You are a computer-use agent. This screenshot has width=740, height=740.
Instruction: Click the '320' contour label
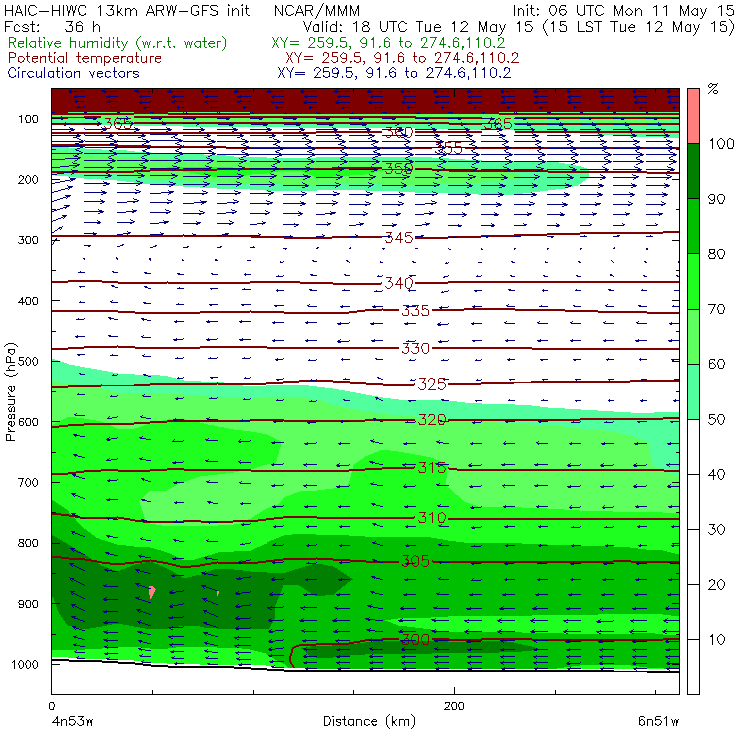coord(432,420)
